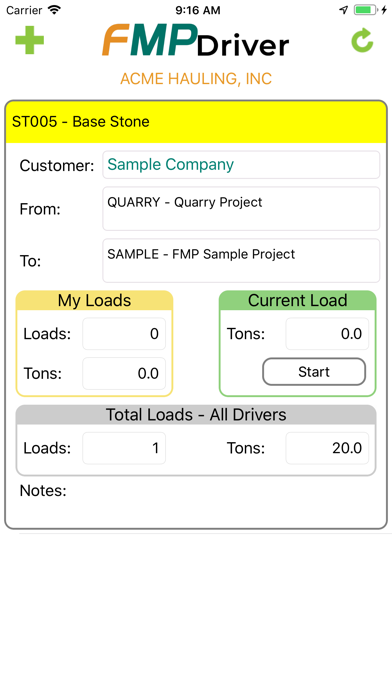Click the FMP Driver logo

click(195, 40)
